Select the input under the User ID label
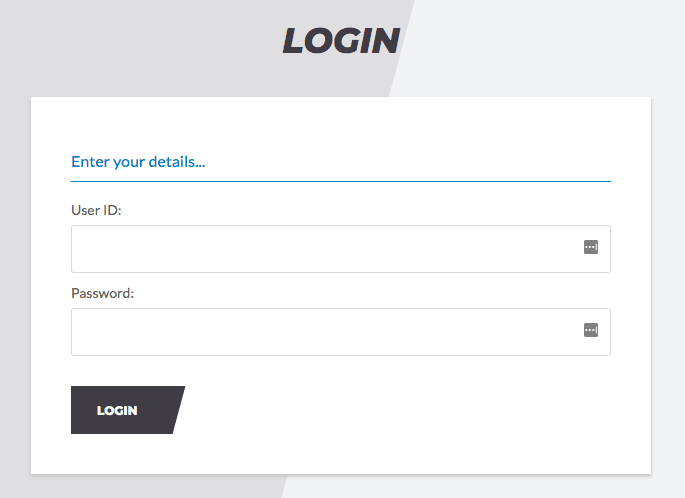Image resolution: width=685 pixels, height=498 pixels. pos(341,249)
